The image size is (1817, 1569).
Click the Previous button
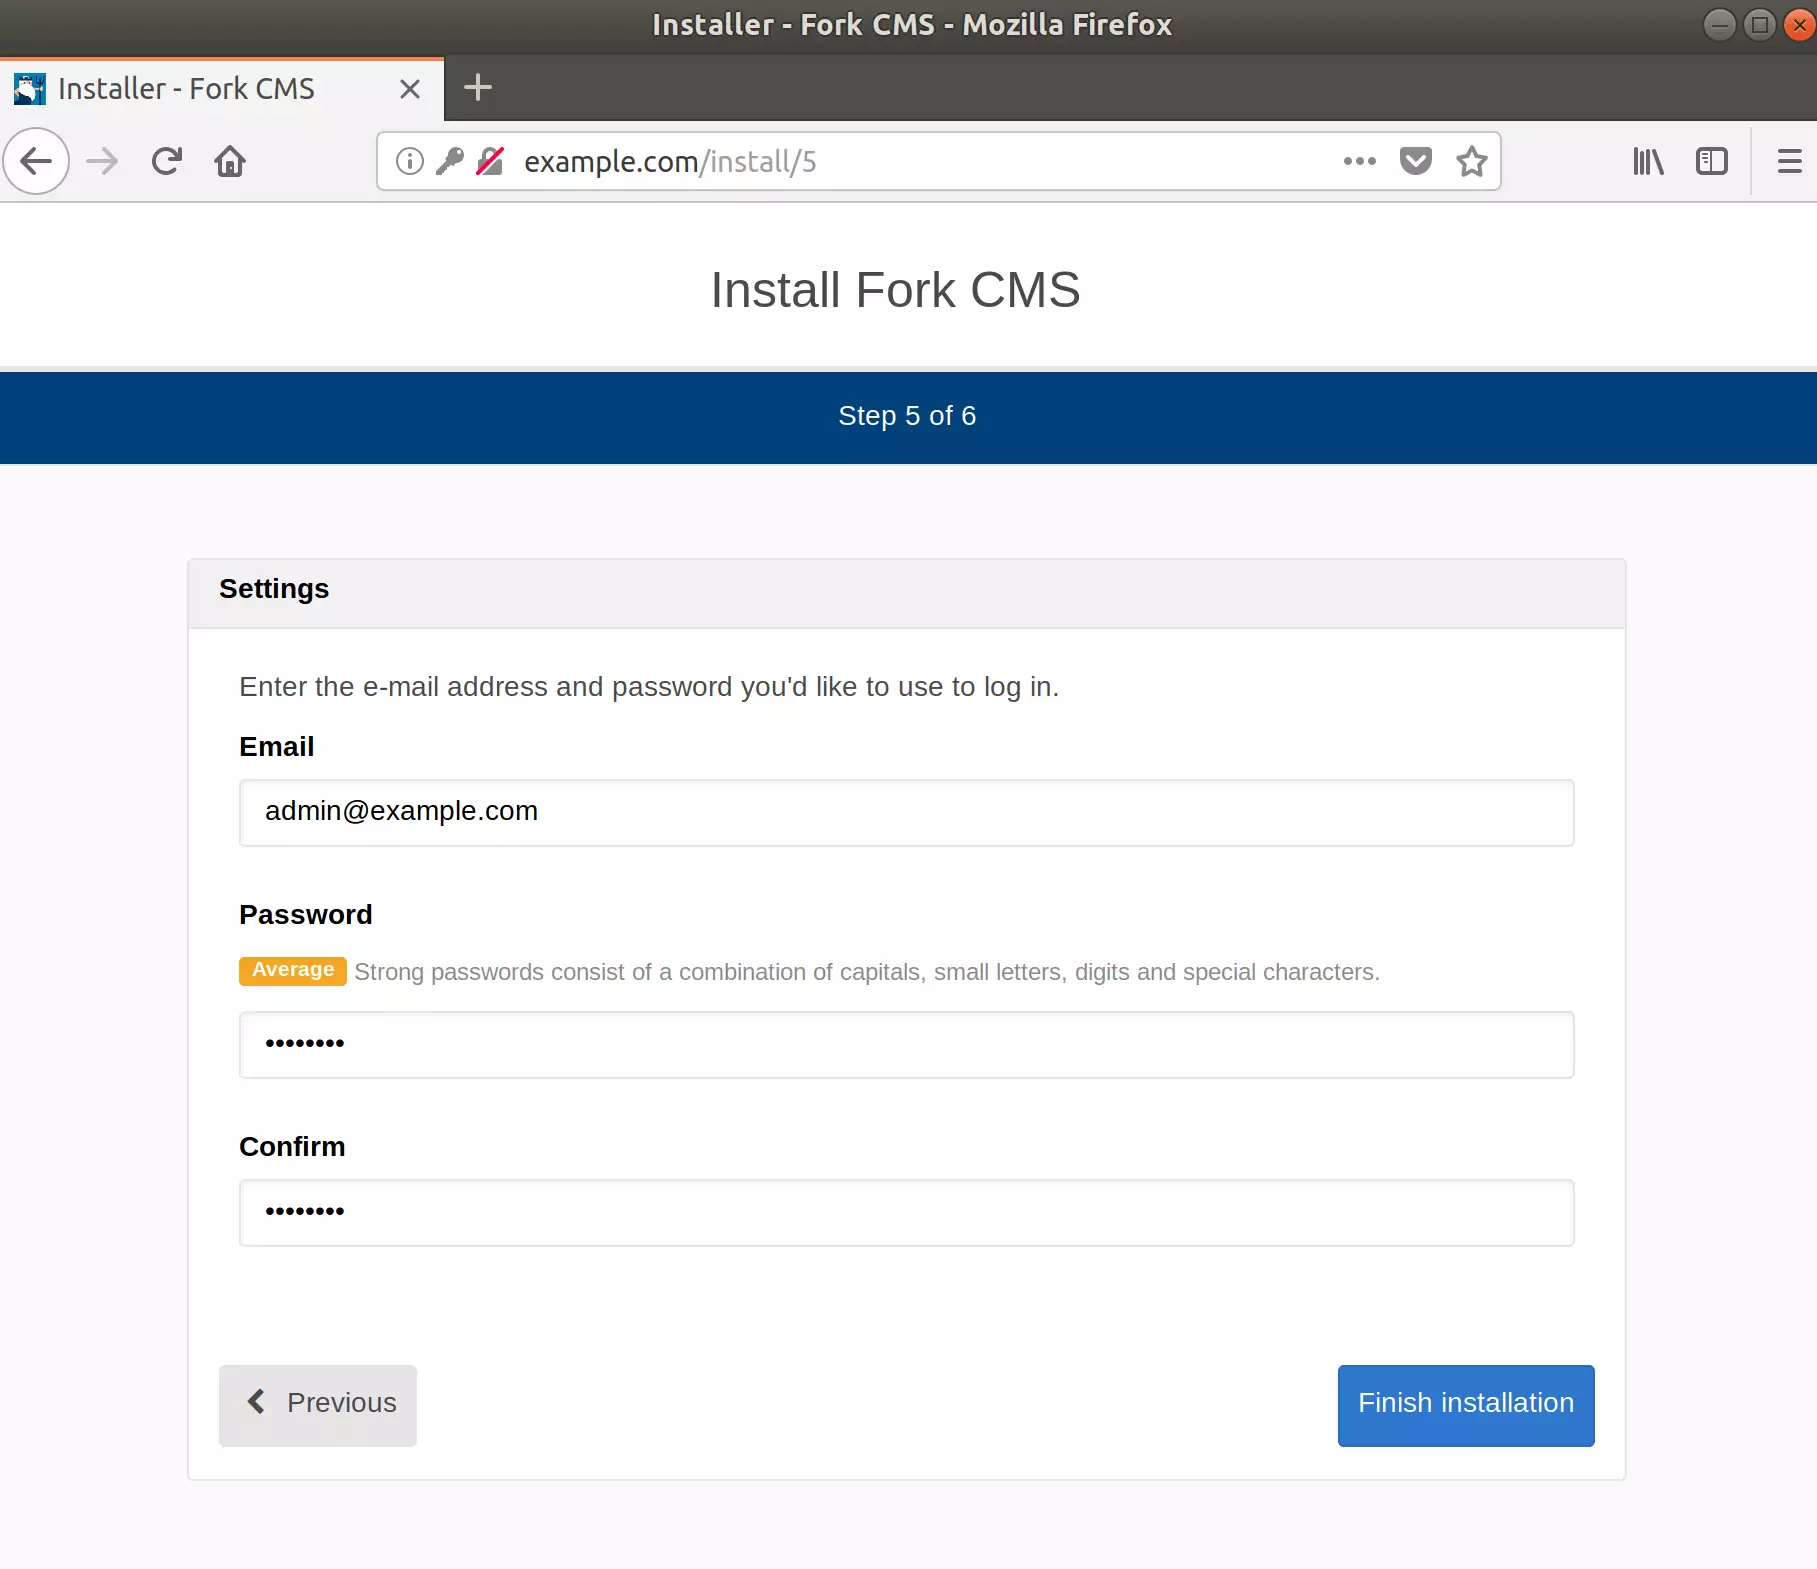click(x=318, y=1406)
